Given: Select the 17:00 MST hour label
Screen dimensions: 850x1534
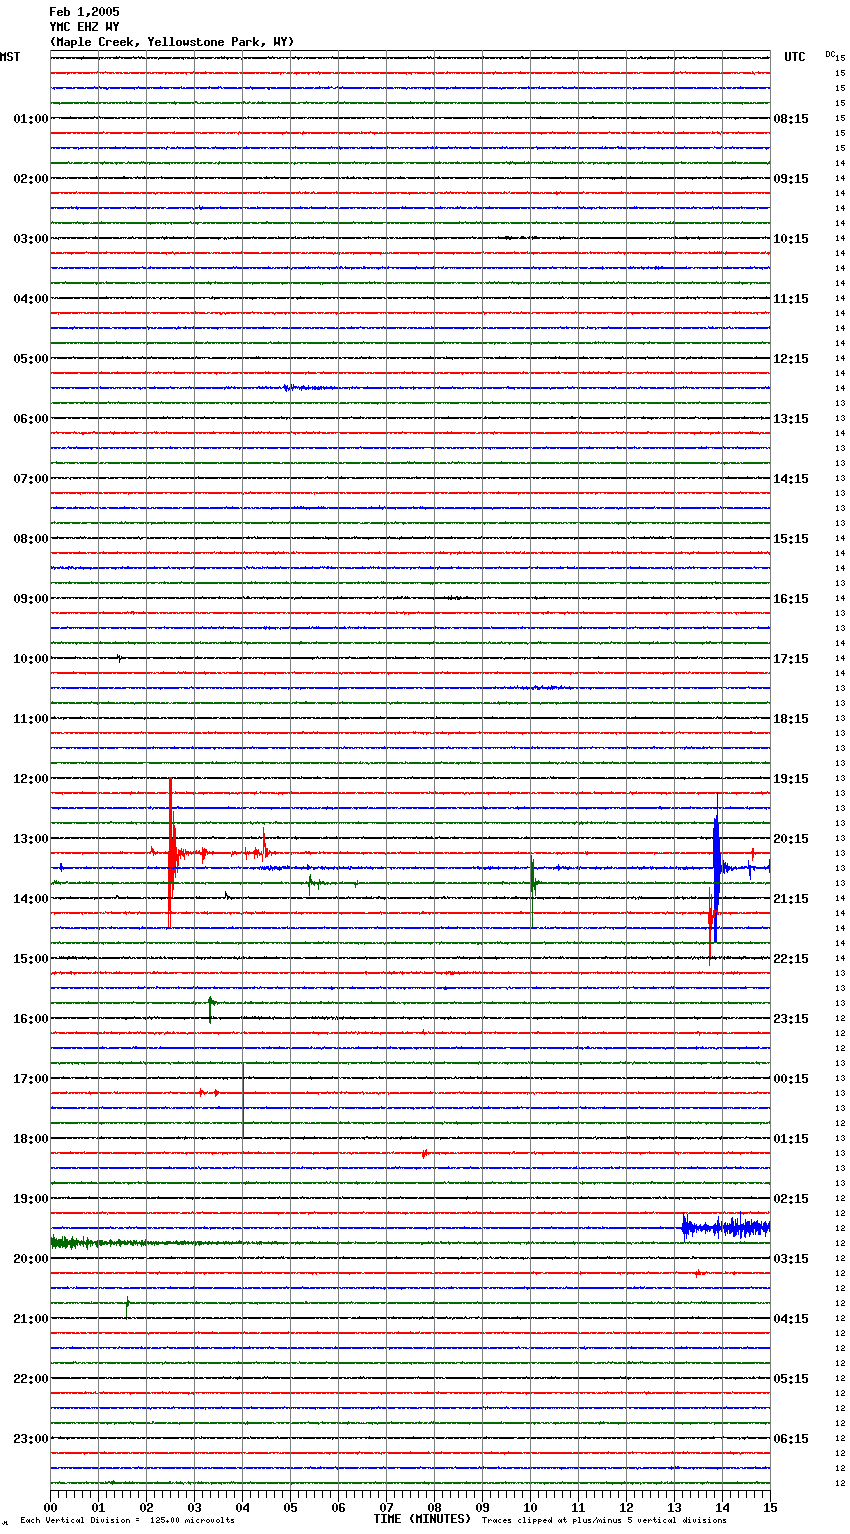Looking at the screenshot, I should click(x=31, y=1079).
